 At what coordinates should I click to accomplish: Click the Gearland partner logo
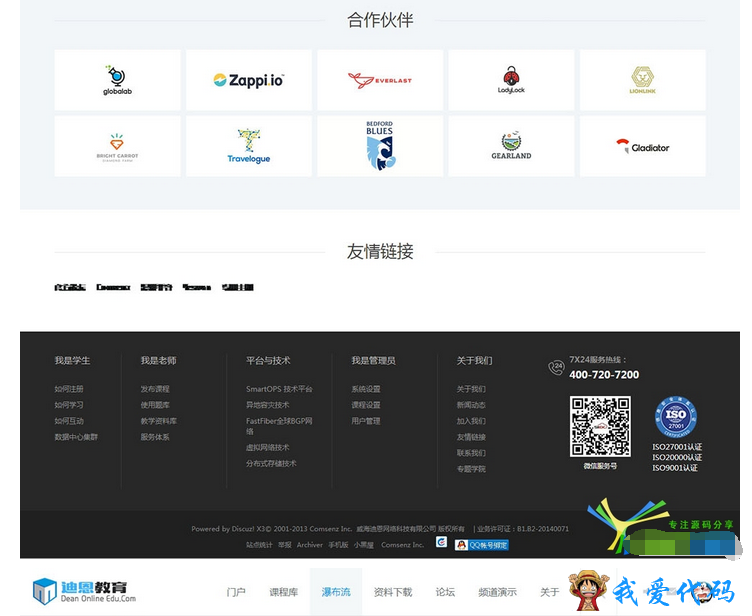coord(511,146)
